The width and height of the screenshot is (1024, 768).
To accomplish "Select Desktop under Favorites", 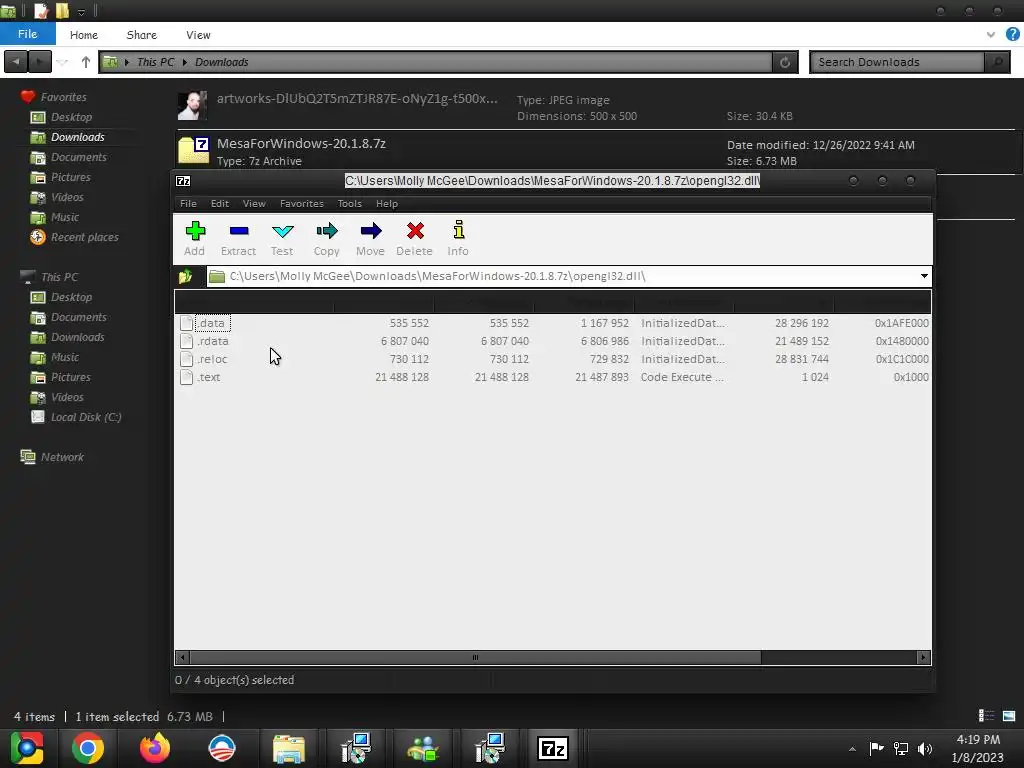I will (x=71, y=118).
